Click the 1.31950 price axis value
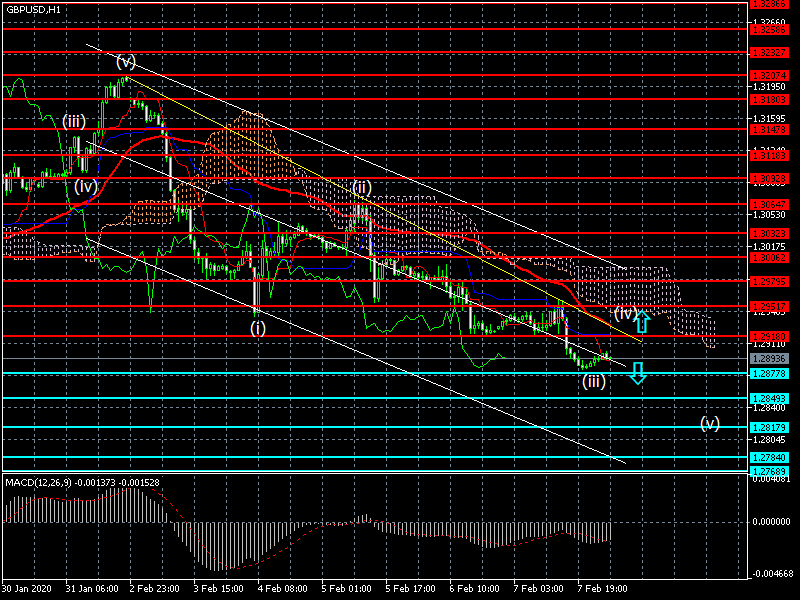The width and height of the screenshot is (800, 600). [769, 87]
